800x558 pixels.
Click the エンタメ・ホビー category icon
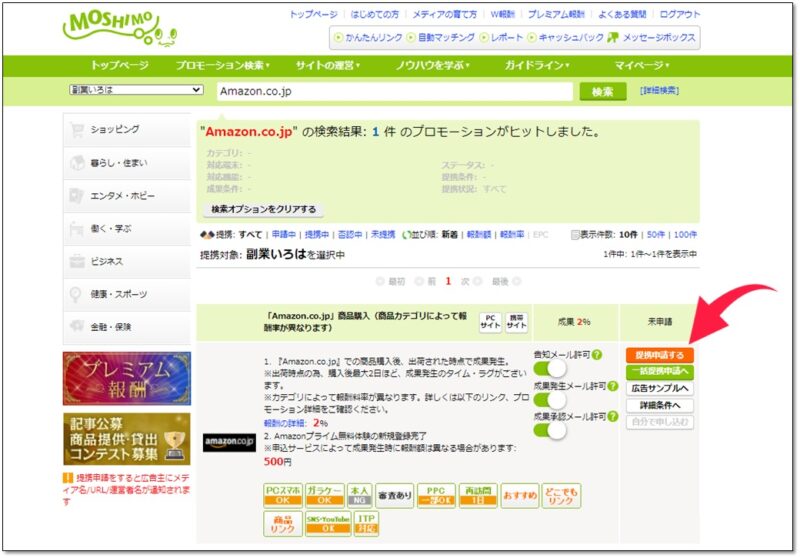pos(77,196)
